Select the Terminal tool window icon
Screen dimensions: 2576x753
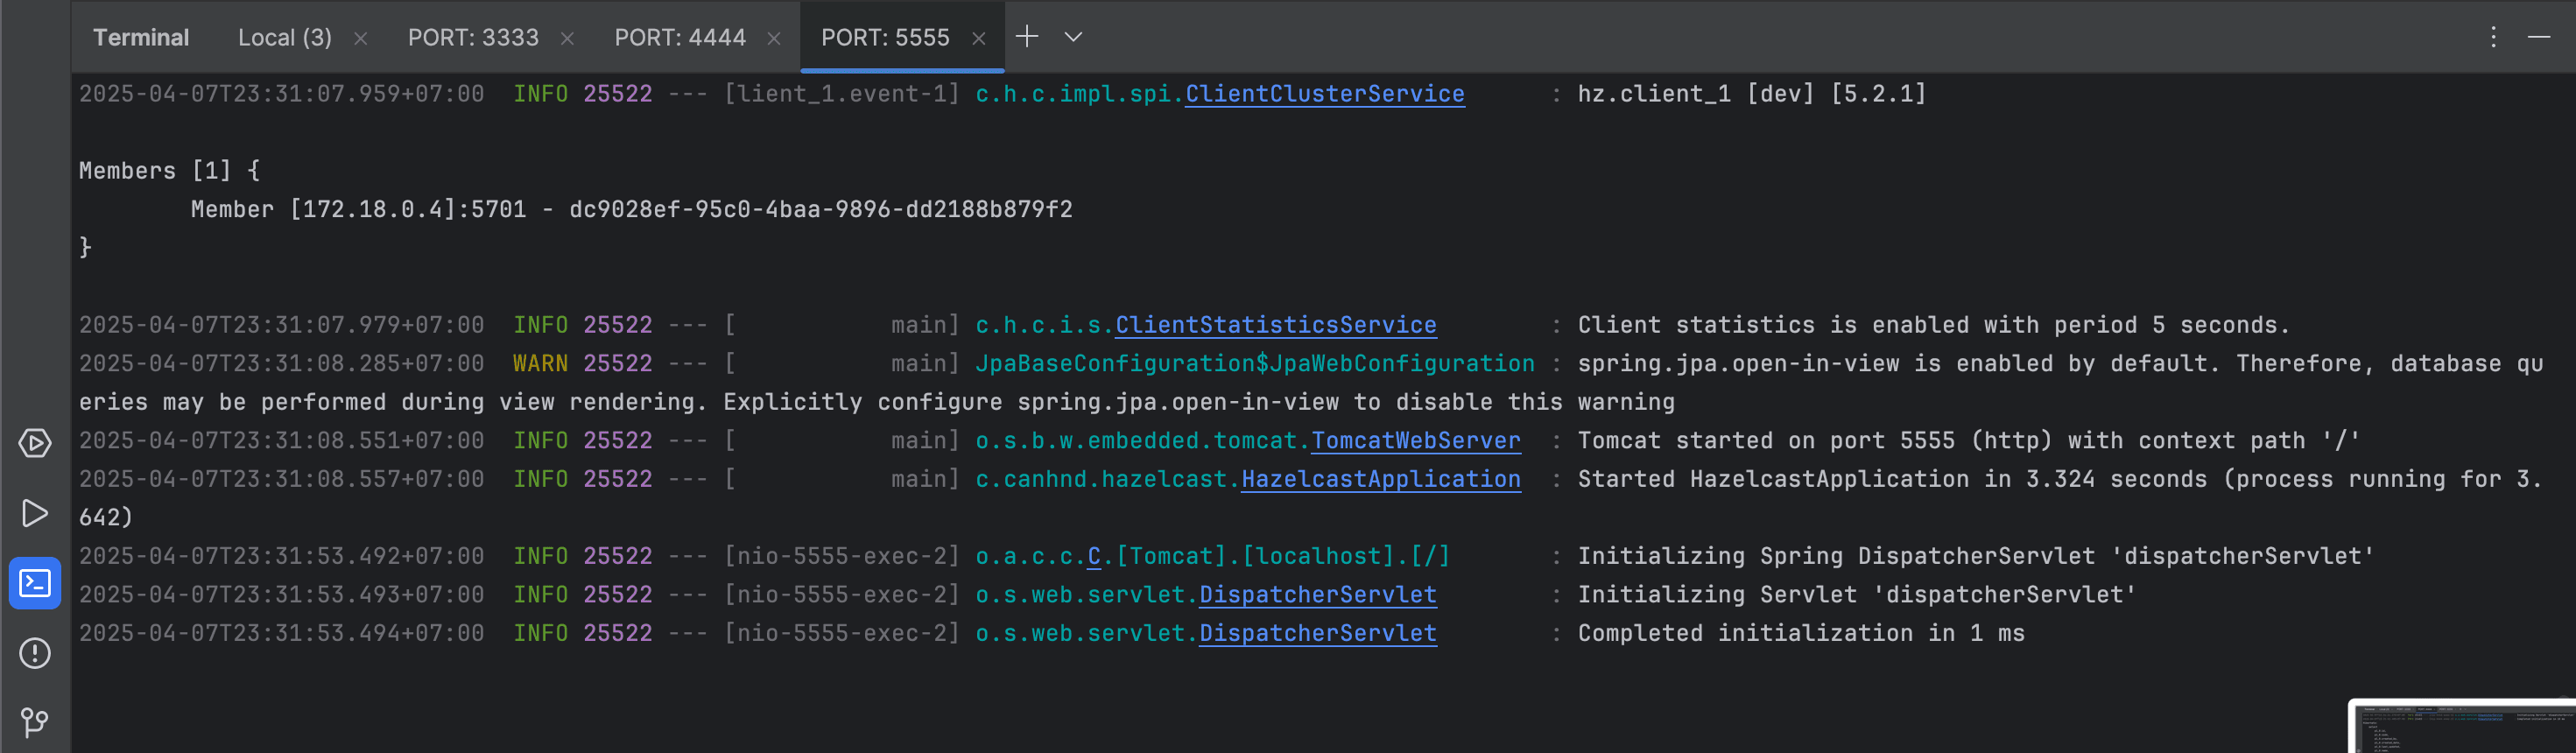(35, 583)
